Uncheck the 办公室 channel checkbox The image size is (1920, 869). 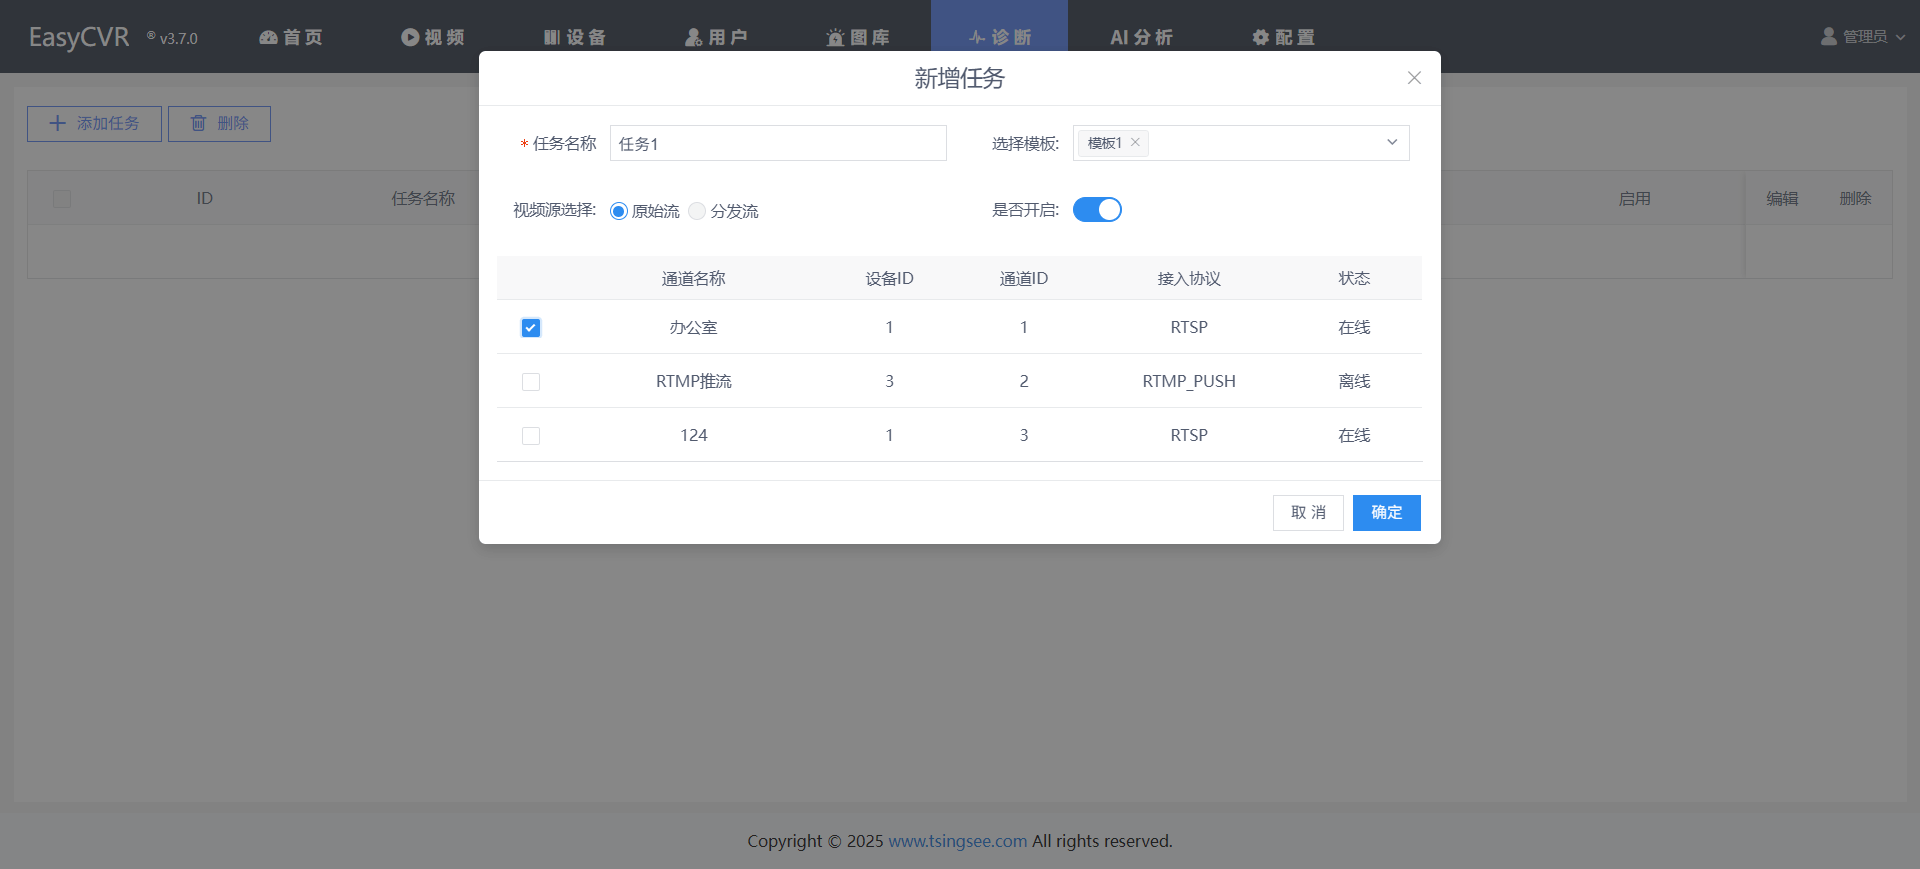(x=531, y=328)
